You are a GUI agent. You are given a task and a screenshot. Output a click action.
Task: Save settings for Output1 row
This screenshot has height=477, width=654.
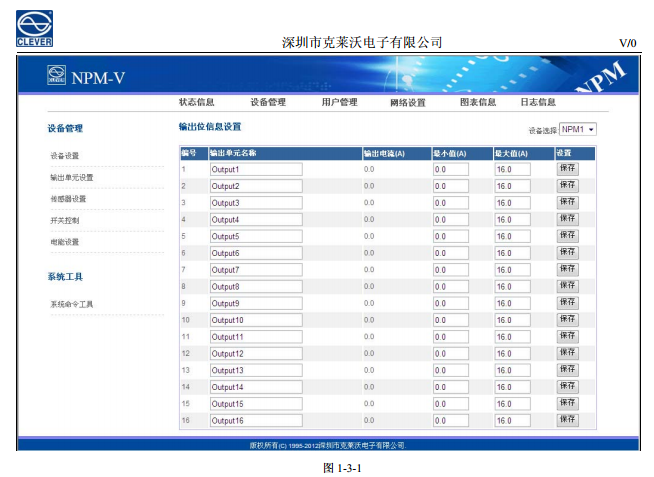[568, 169]
